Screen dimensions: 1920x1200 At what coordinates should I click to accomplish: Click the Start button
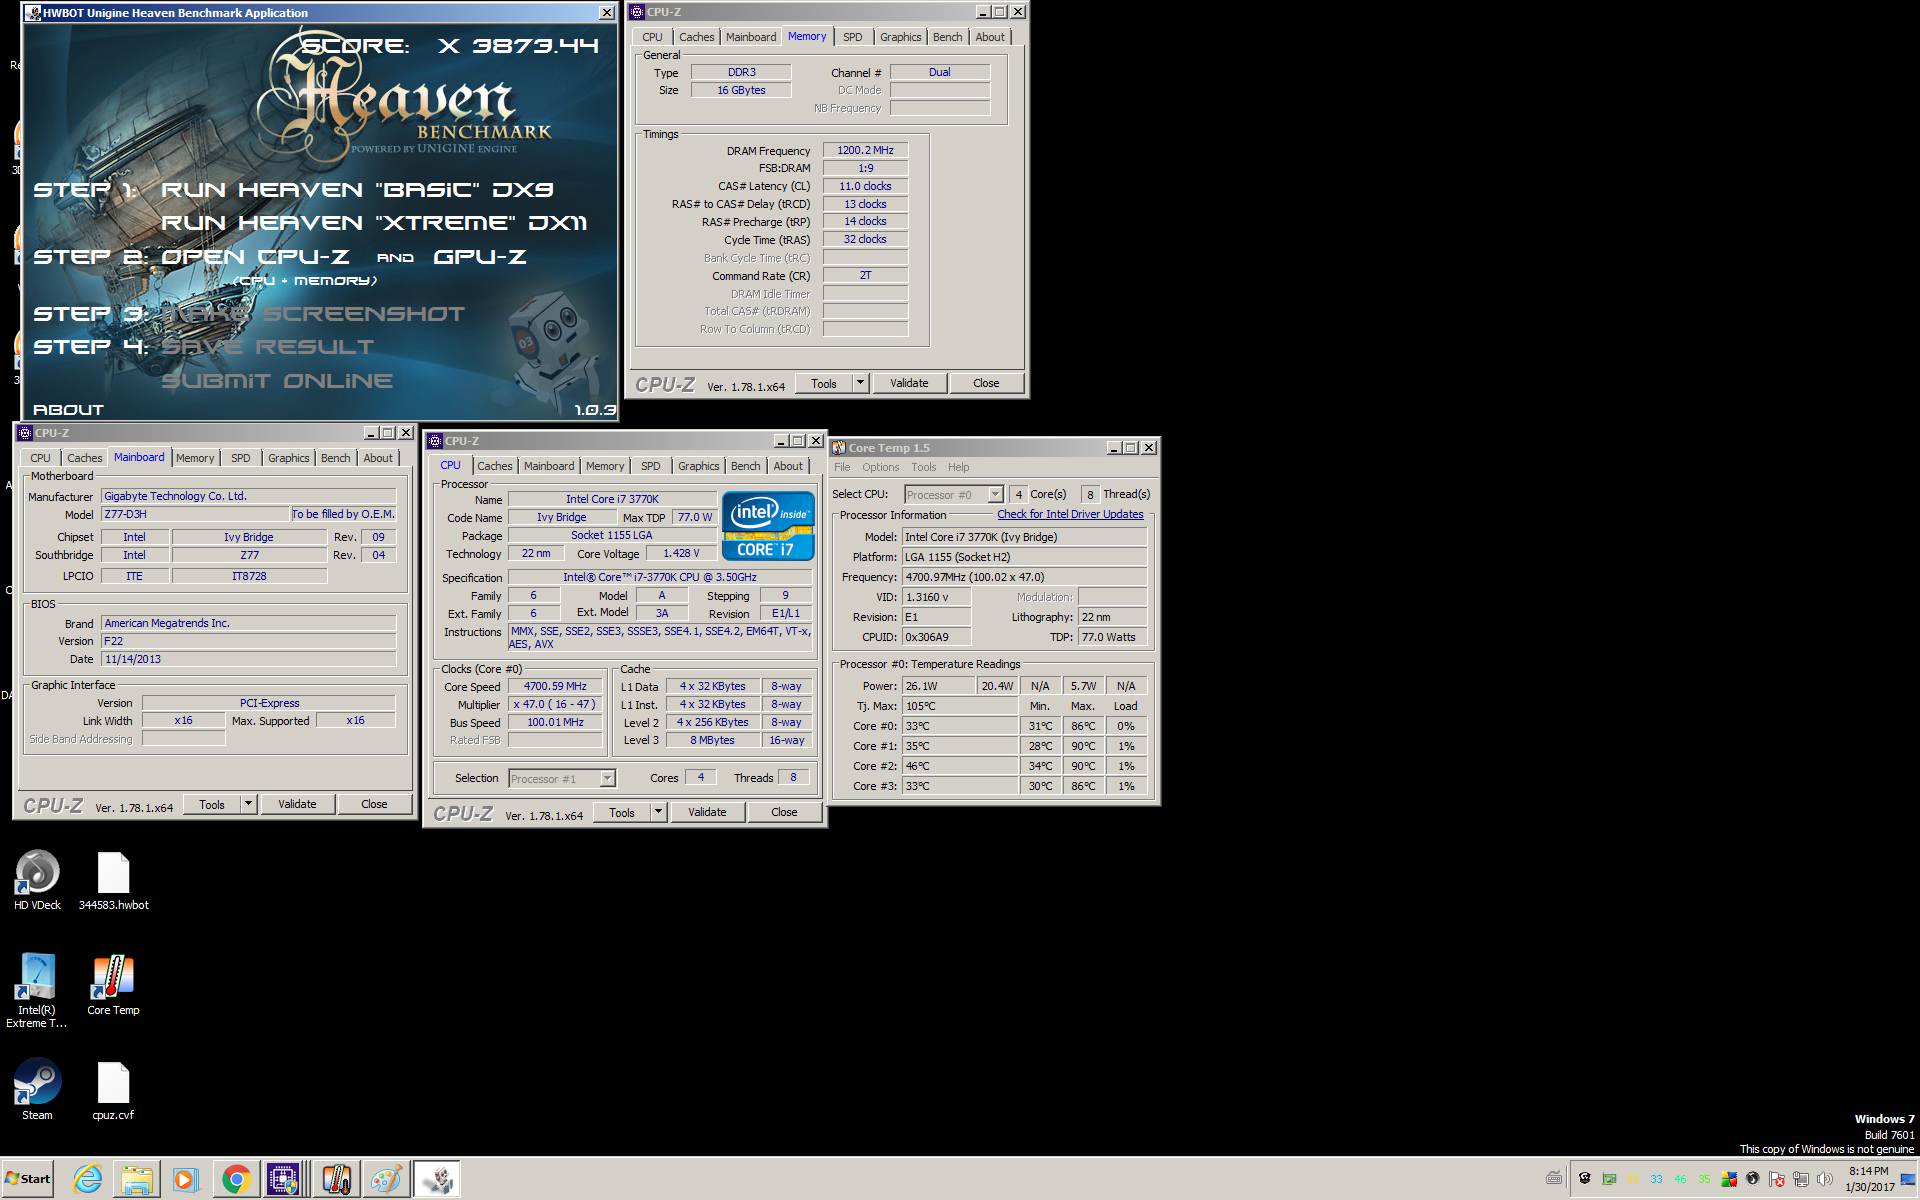tap(27, 1179)
